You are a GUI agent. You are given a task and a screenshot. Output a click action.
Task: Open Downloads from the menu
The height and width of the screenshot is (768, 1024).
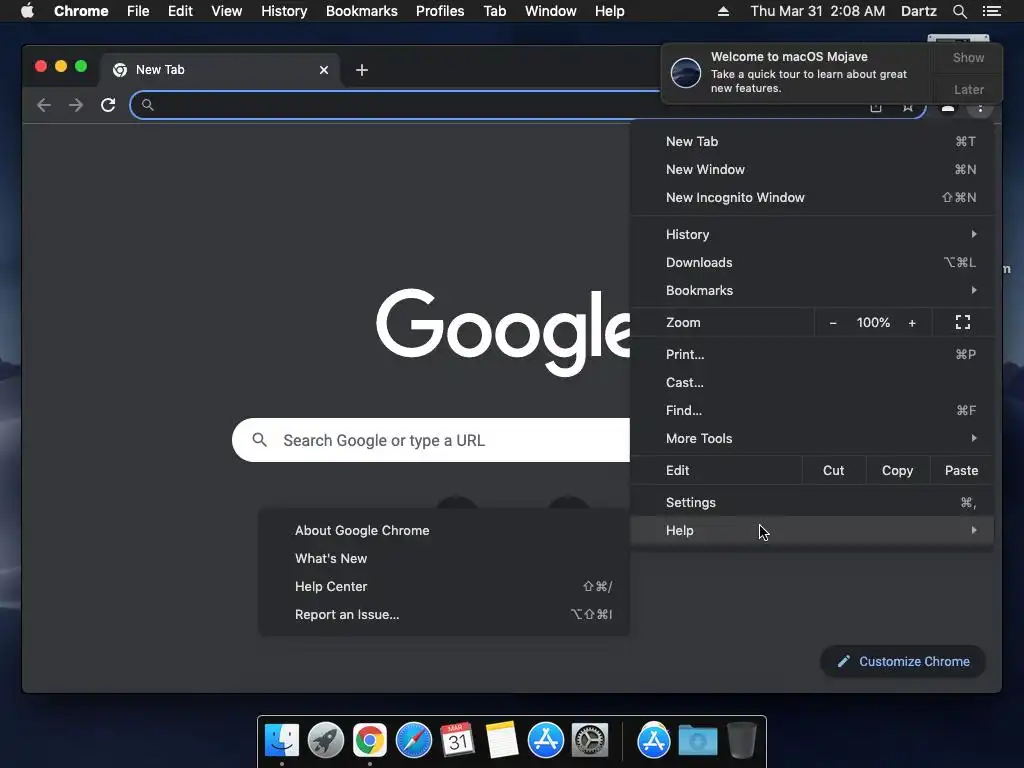tap(812, 263)
